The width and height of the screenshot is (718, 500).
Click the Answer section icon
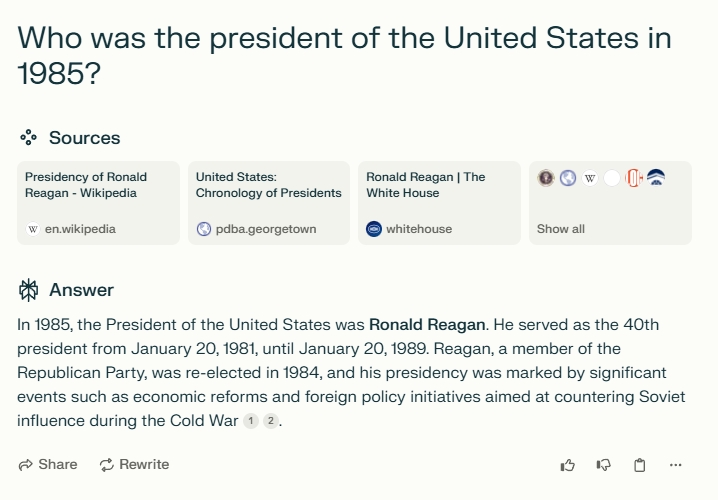pyautogui.click(x=28, y=290)
